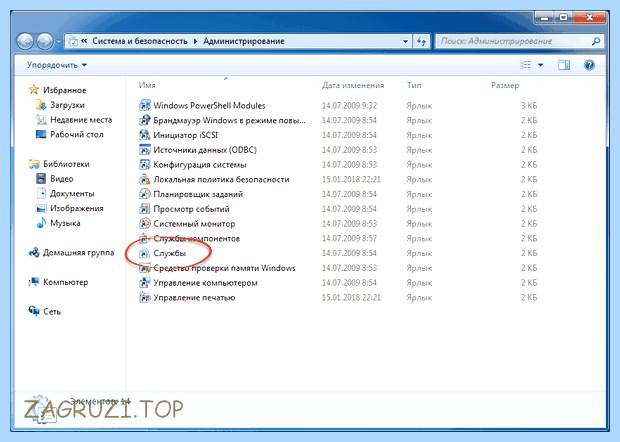Click the "Управление печатью" icon
620x442 pixels.
click(145, 297)
